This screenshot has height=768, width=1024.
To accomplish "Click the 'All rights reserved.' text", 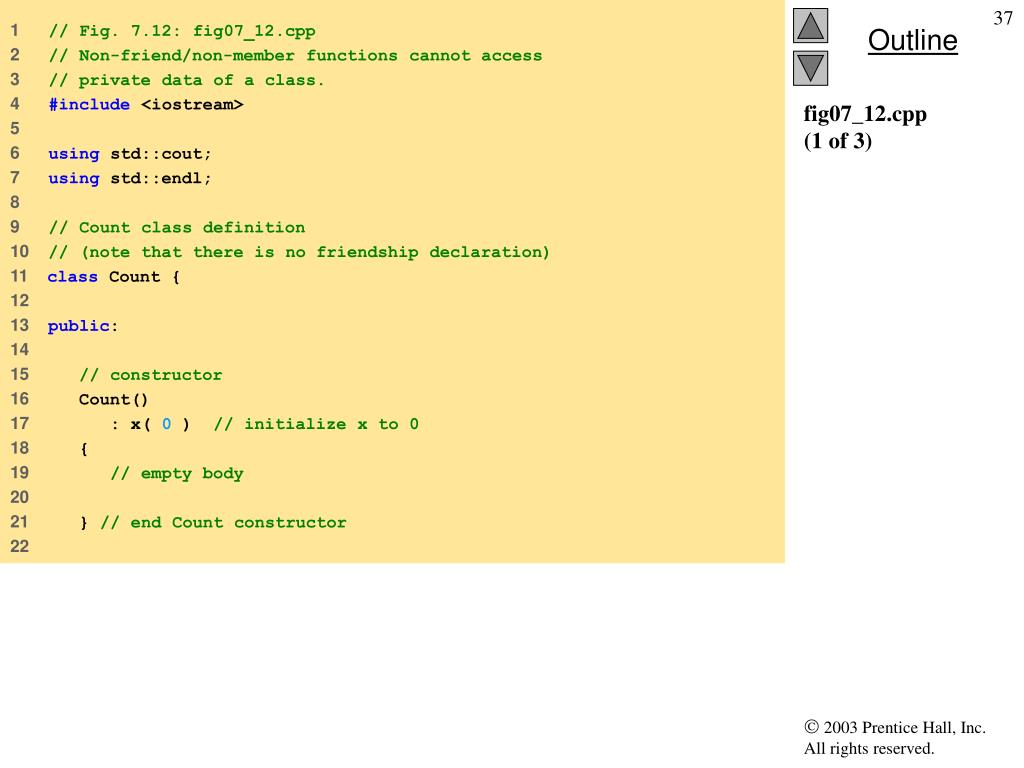I will [x=869, y=748].
